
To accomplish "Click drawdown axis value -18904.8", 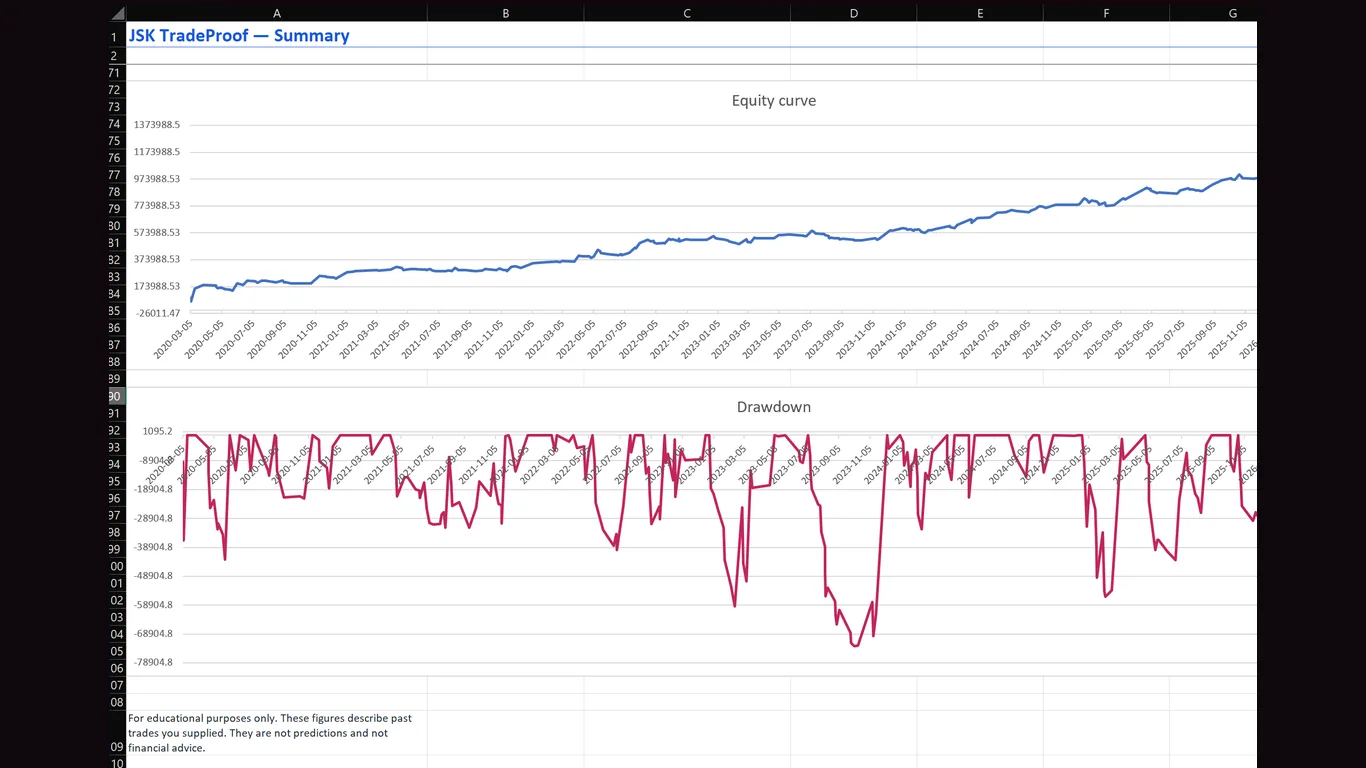I will [154, 489].
